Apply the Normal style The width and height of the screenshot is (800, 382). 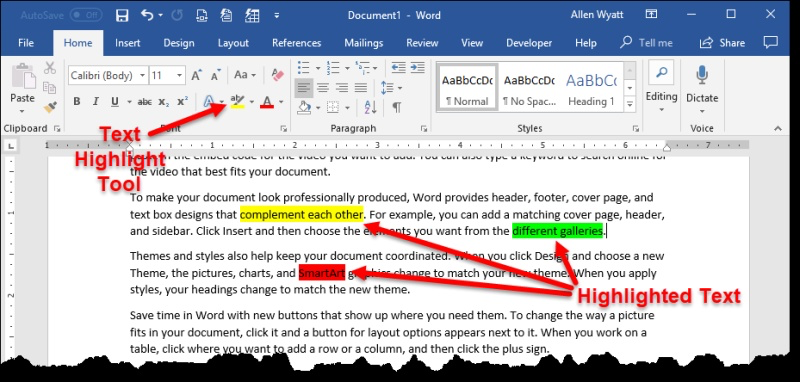[x=467, y=87]
